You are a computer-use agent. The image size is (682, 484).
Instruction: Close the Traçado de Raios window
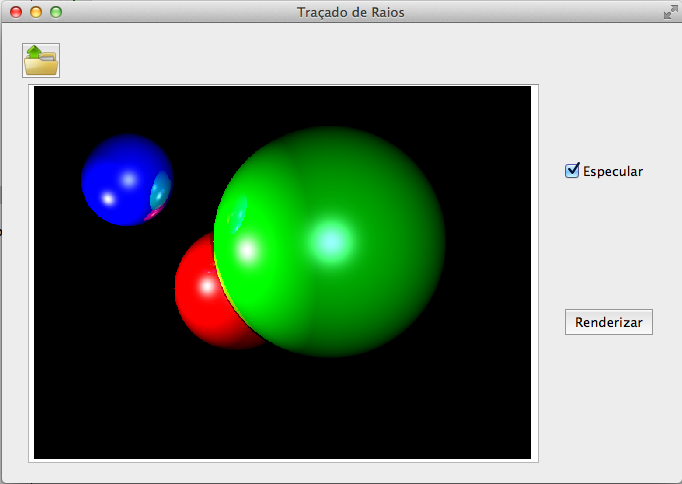(16, 12)
